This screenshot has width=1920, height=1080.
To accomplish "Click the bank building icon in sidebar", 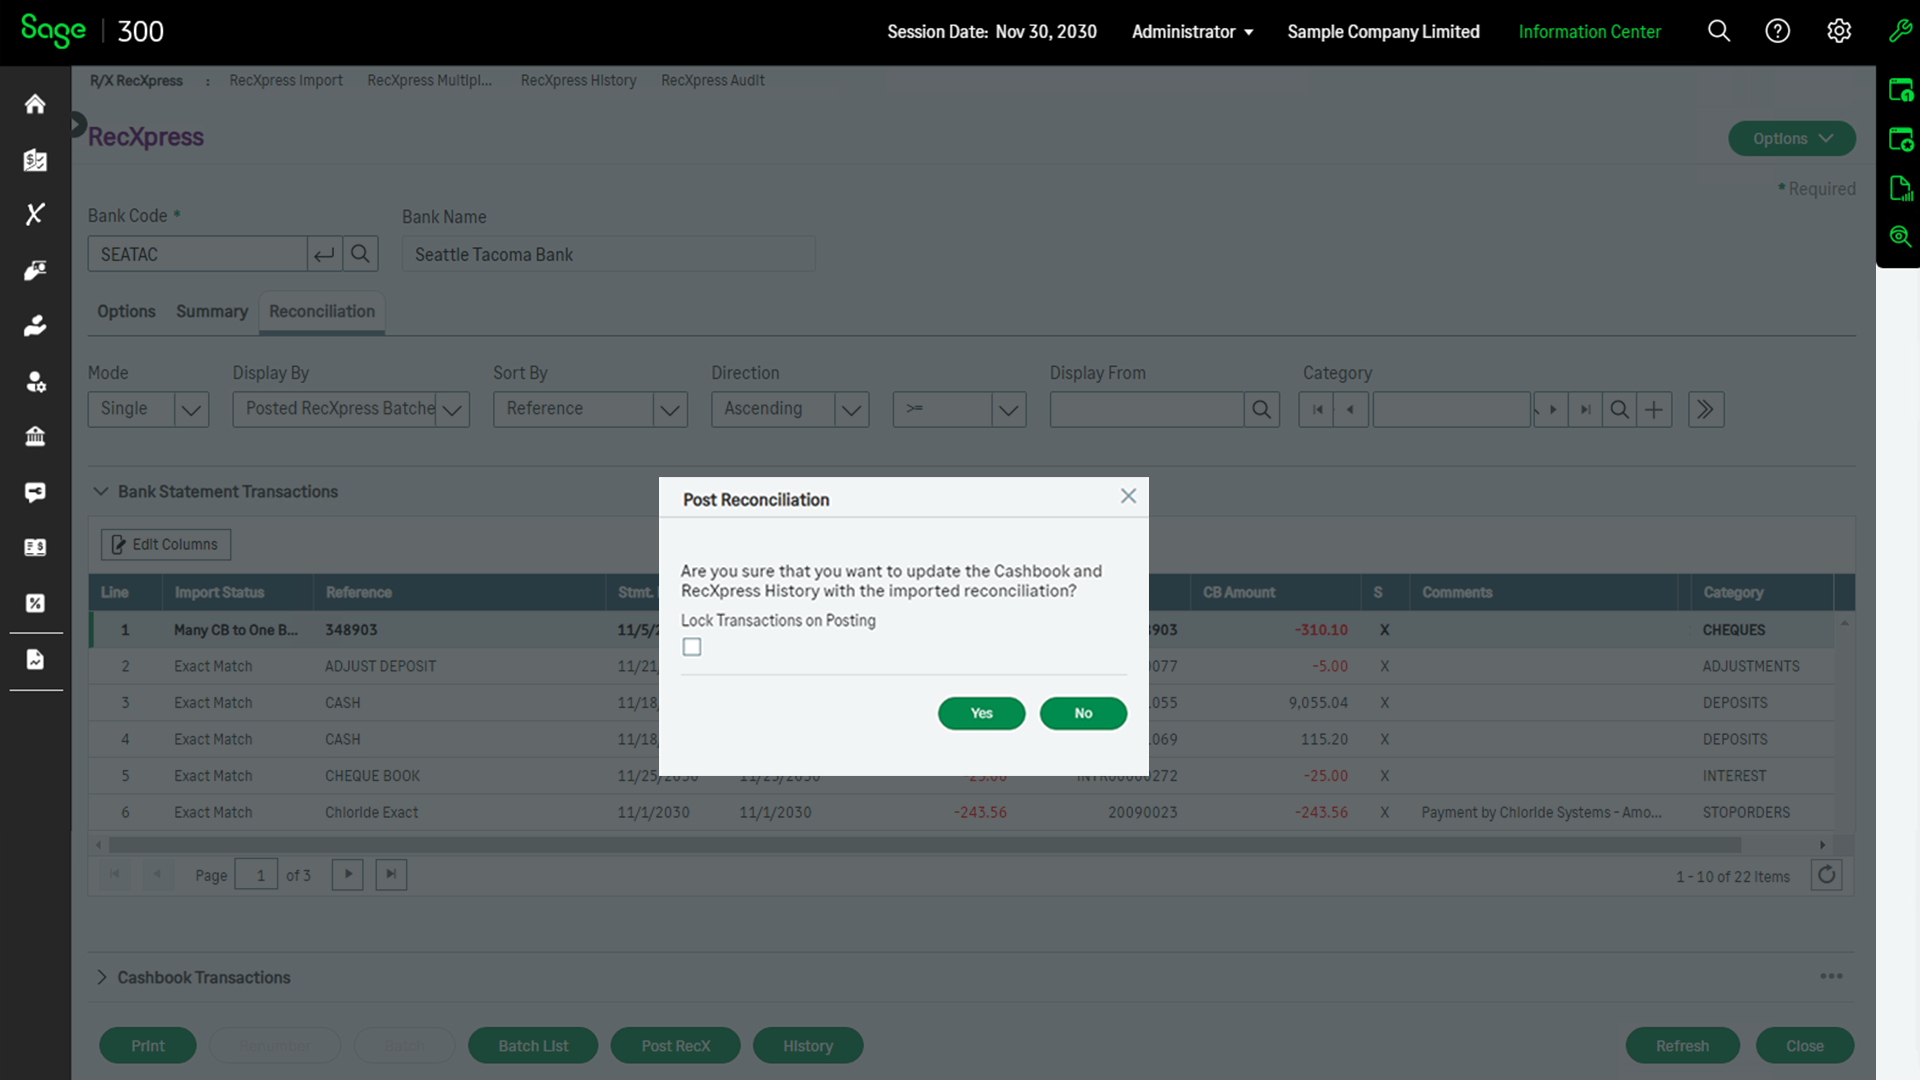I will coord(35,436).
